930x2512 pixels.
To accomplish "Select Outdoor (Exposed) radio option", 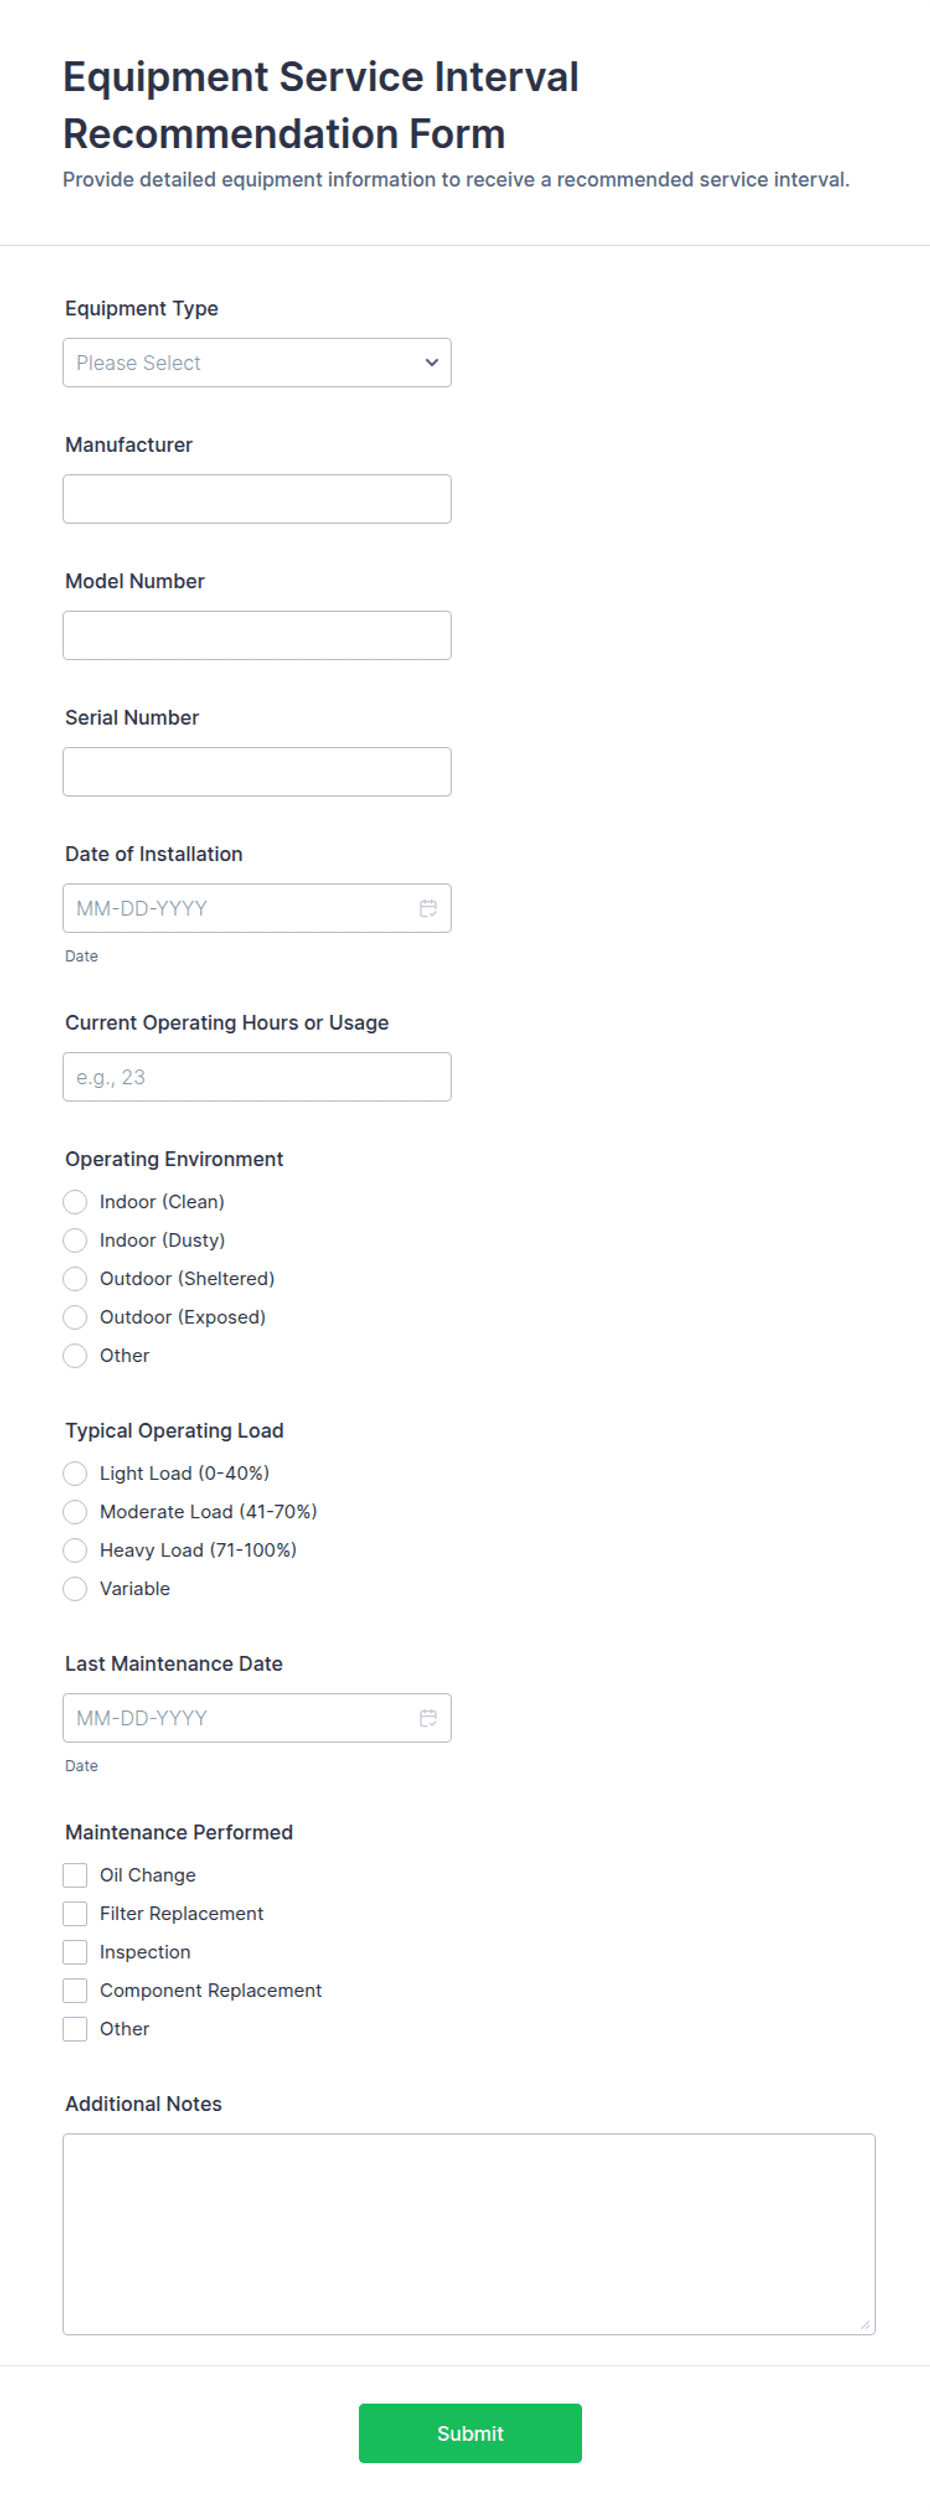I will coord(75,1317).
